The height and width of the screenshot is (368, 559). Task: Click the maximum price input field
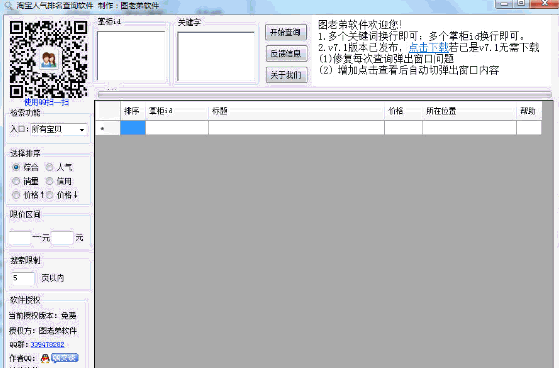pyautogui.click(x=62, y=237)
